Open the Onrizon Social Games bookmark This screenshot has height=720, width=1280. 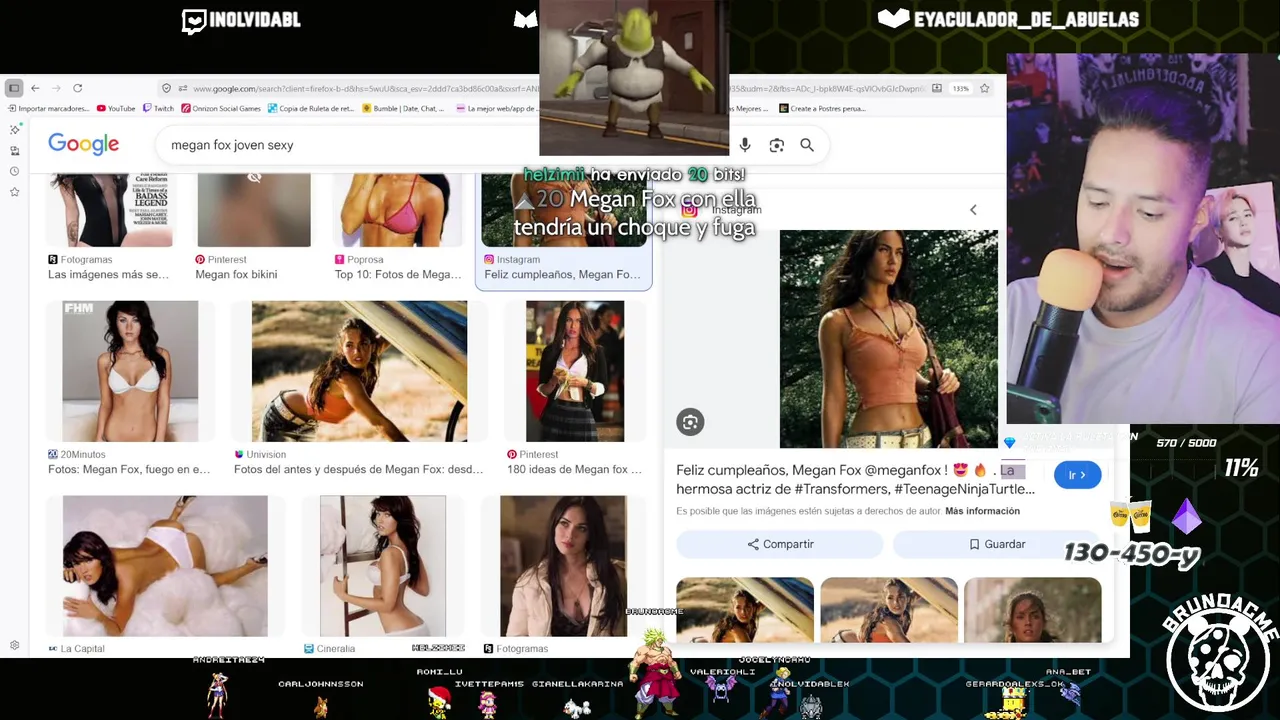click(221, 108)
